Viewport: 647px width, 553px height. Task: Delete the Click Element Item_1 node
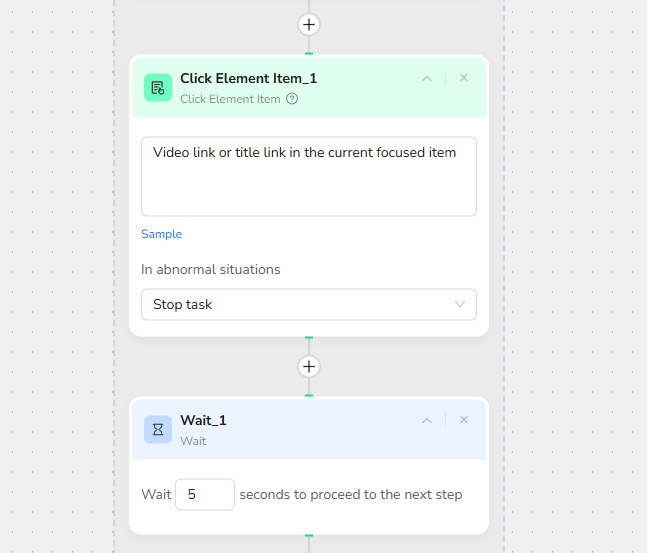(464, 78)
